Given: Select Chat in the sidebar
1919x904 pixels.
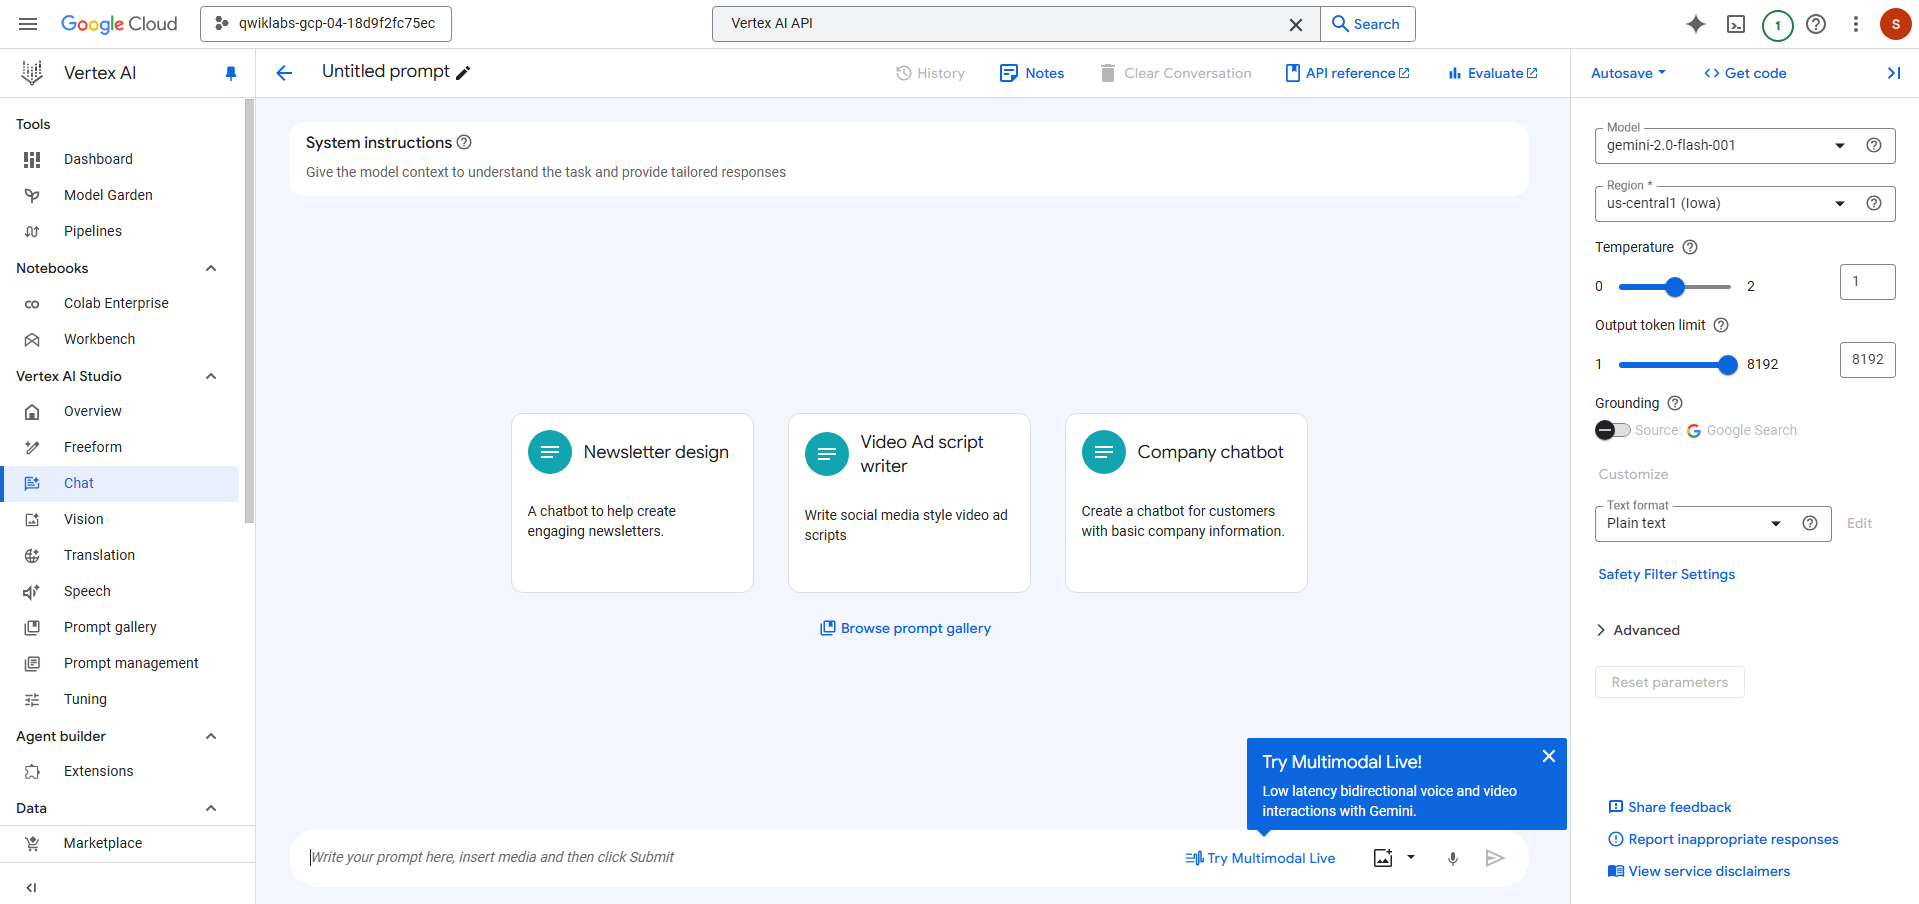Looking at the screenshot, I should pos(120,483).
